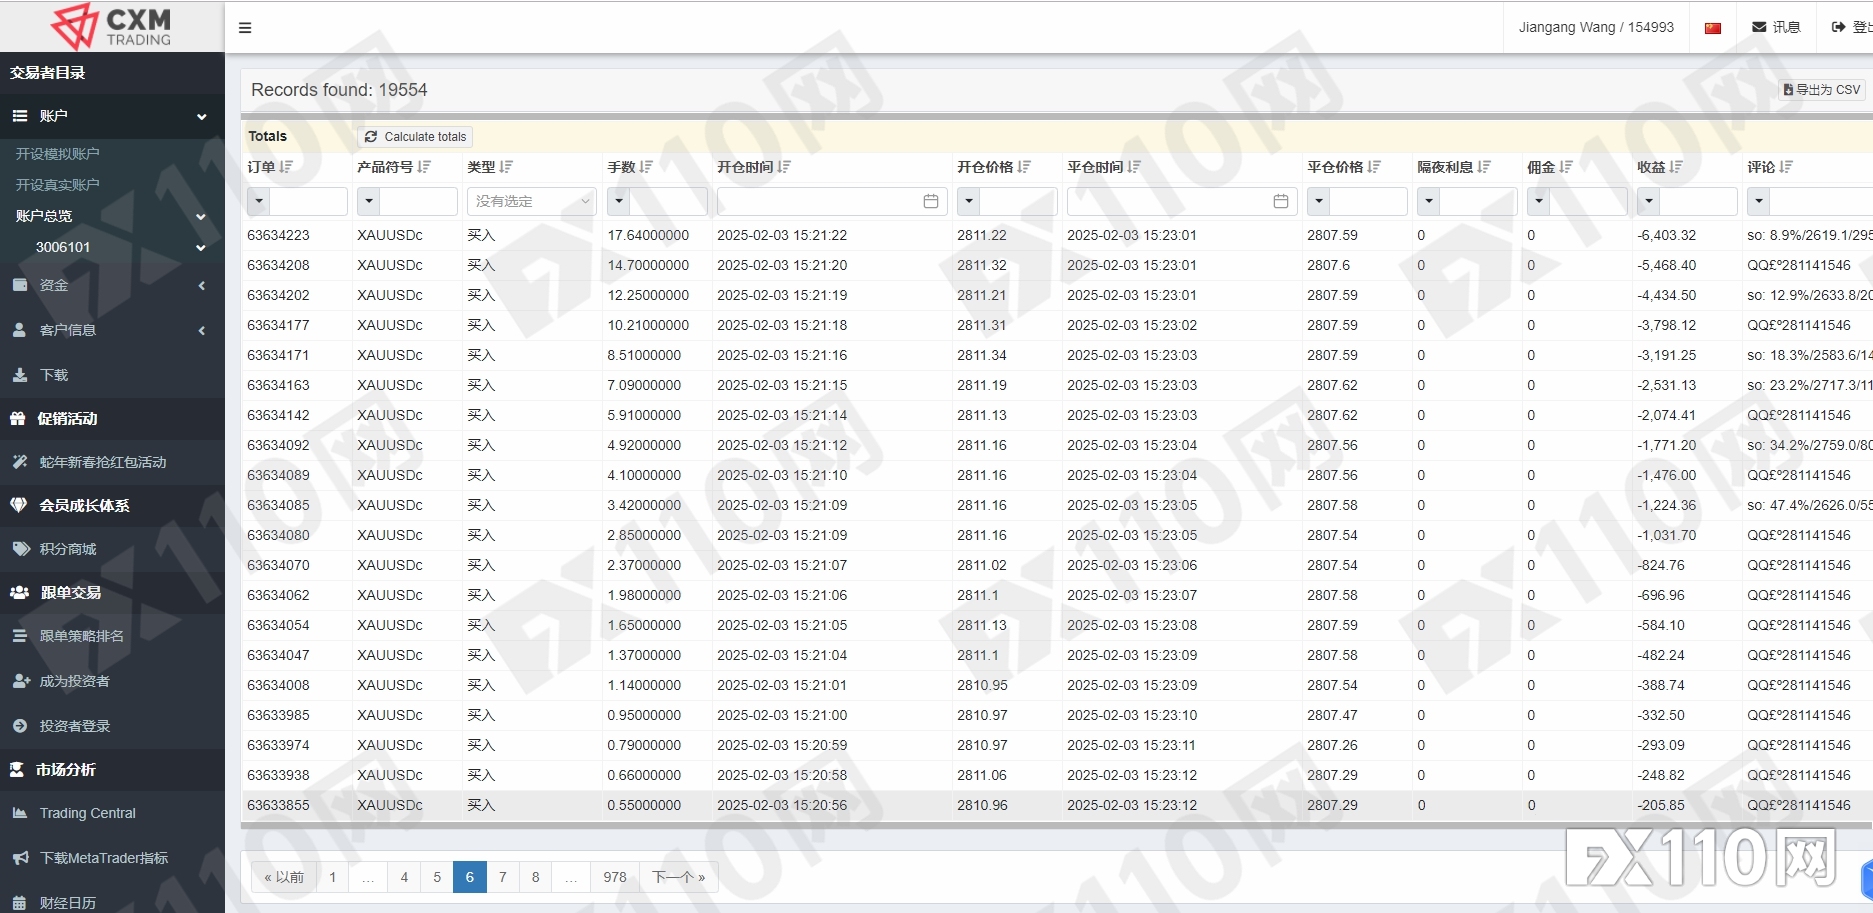
Task: Click Calculate totals button
Action: click(415, 137)
